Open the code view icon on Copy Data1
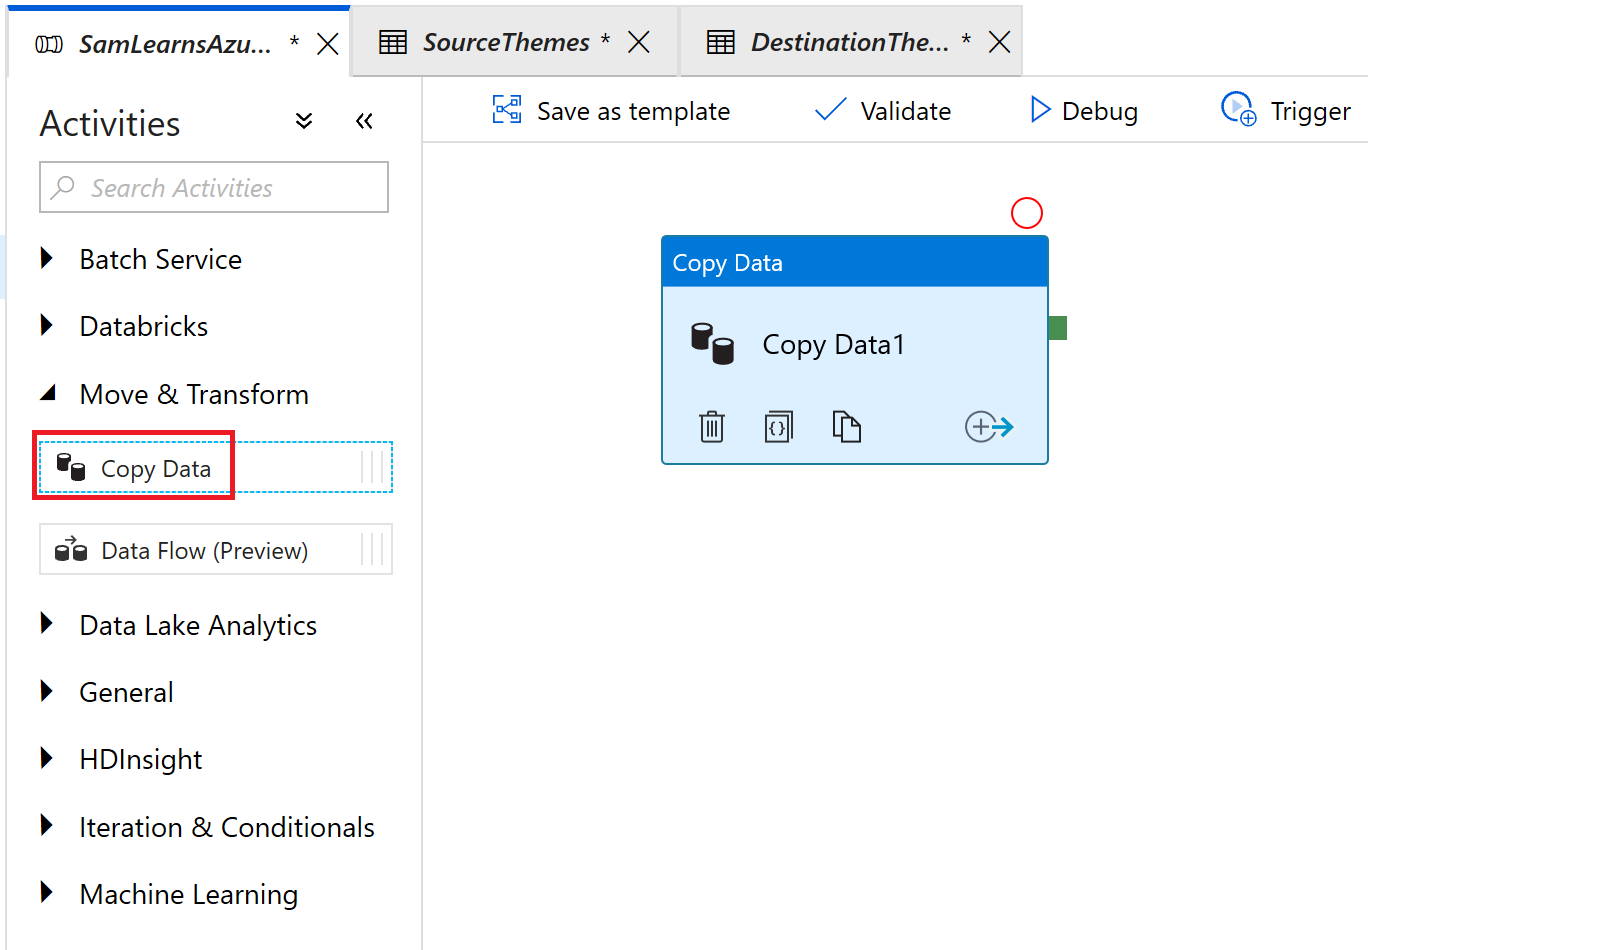 click(x=778, y=427)
